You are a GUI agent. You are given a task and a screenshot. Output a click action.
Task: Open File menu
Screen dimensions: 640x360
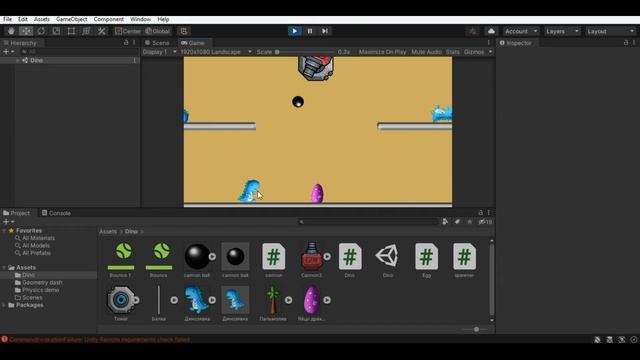tap(7, 19)
